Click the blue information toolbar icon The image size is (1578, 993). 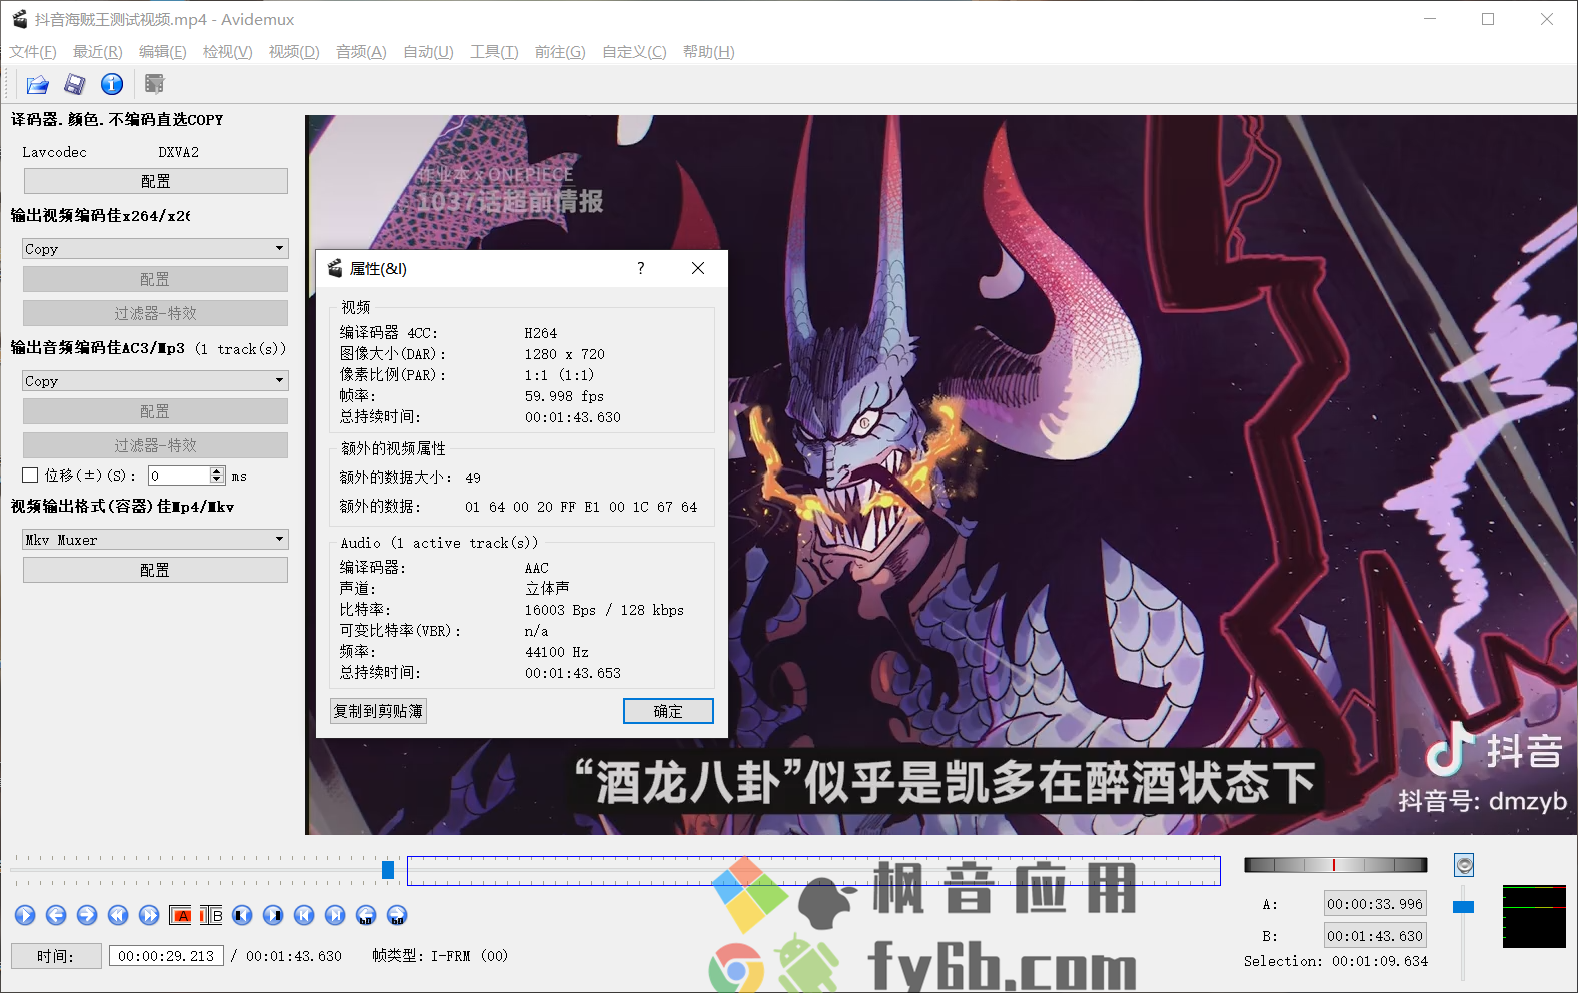tap(112, 84)
